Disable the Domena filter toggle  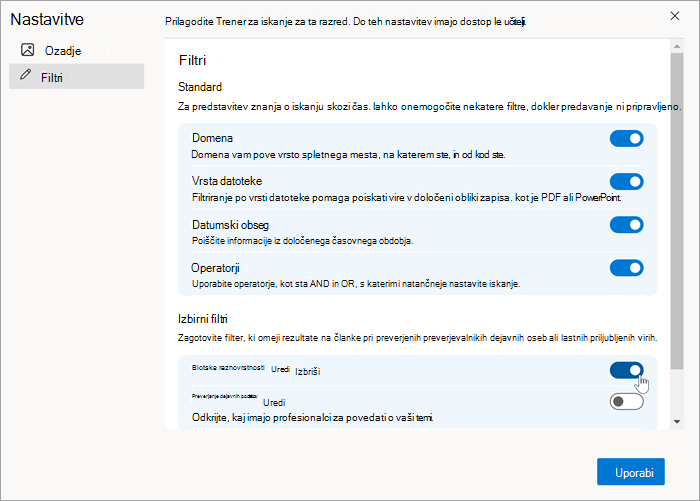[626, 138]
